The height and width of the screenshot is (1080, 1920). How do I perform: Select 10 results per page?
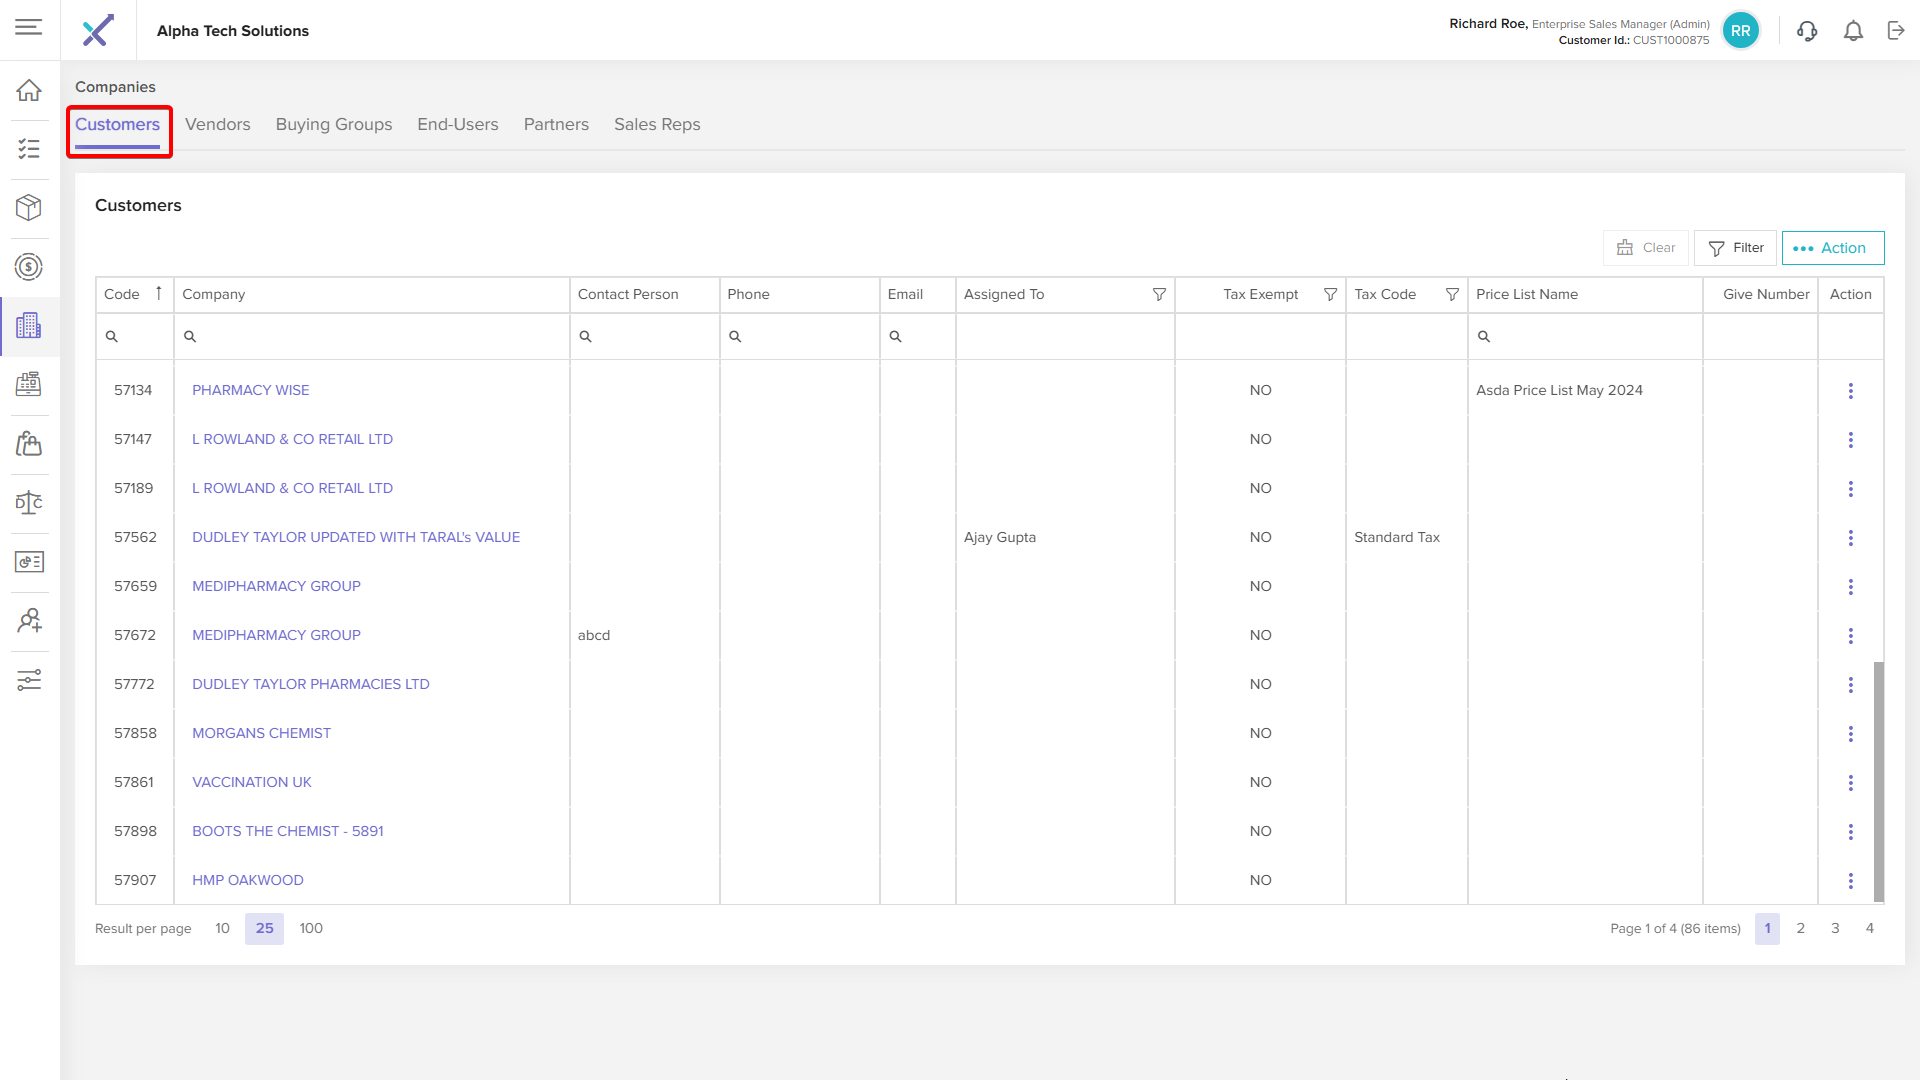click(222, 928)
